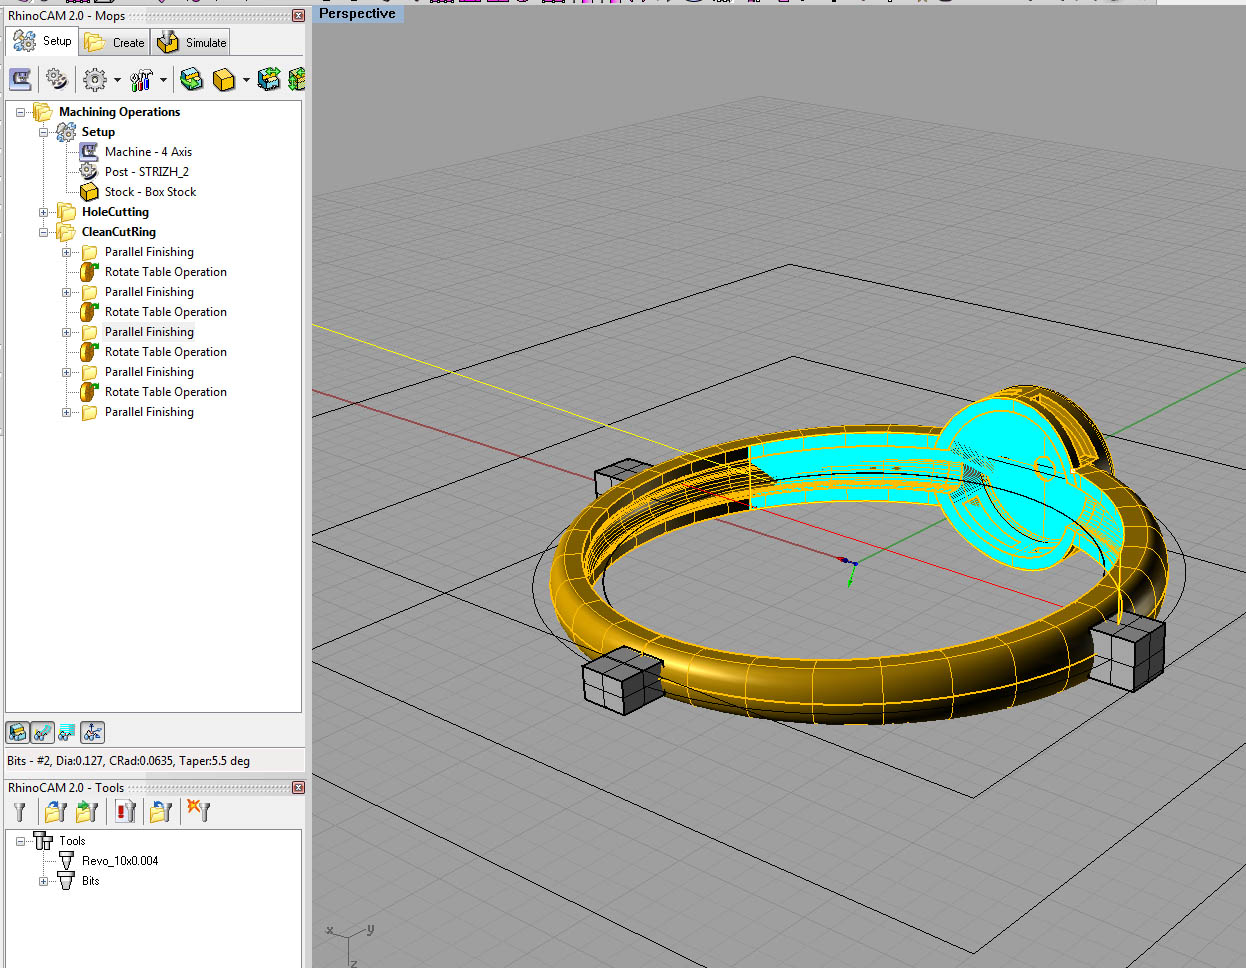This screenshot has width=1246, height=968.
Task: Toggle toolpath visibility button
Action: [42, 733]
